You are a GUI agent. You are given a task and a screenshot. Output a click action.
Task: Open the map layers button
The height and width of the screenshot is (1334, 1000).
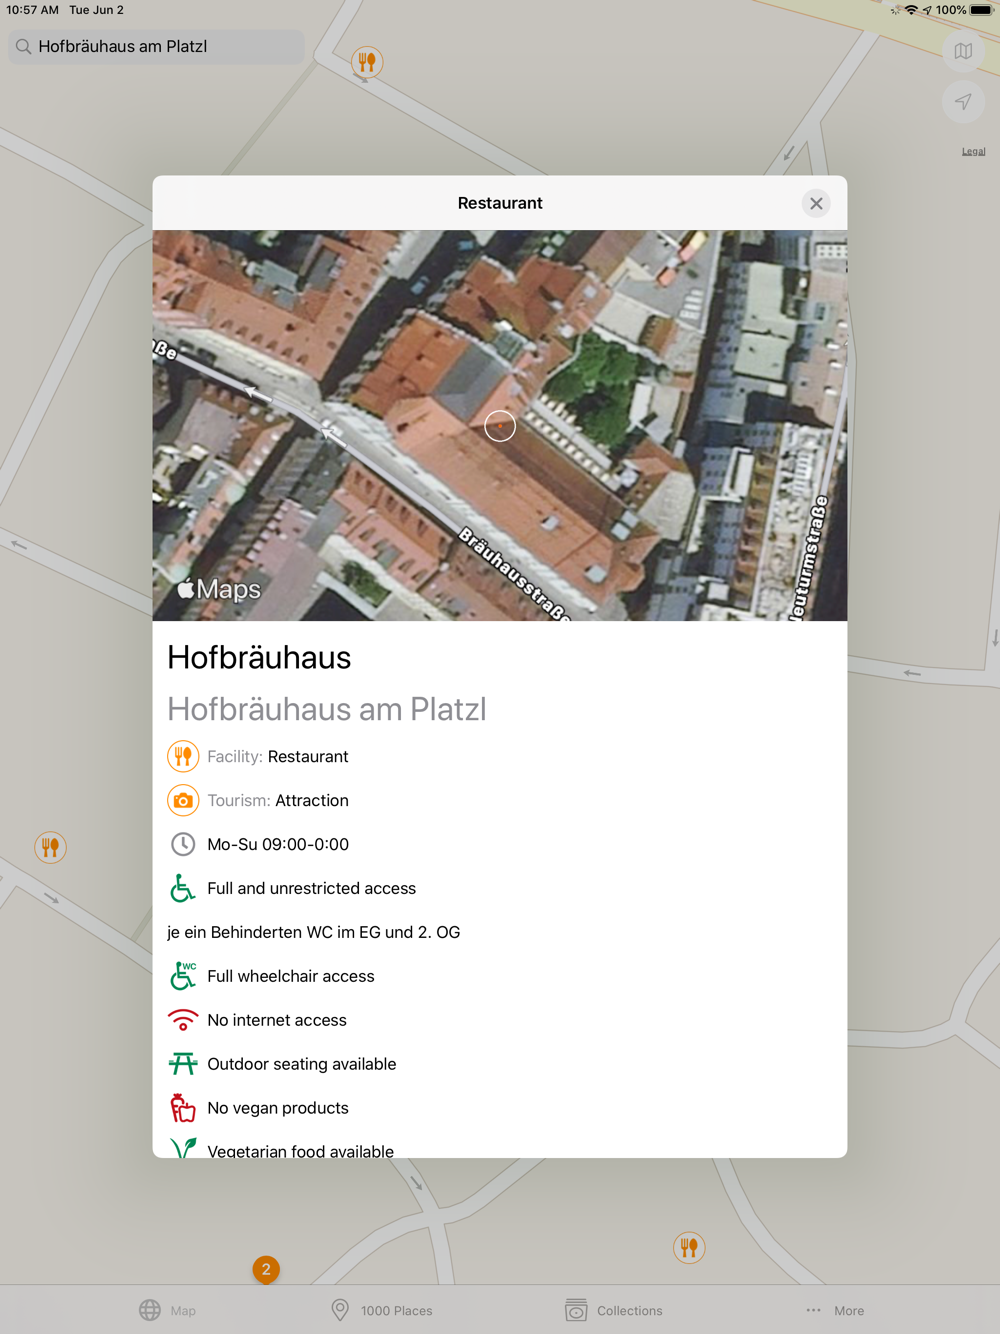click(x=963, y=51)
